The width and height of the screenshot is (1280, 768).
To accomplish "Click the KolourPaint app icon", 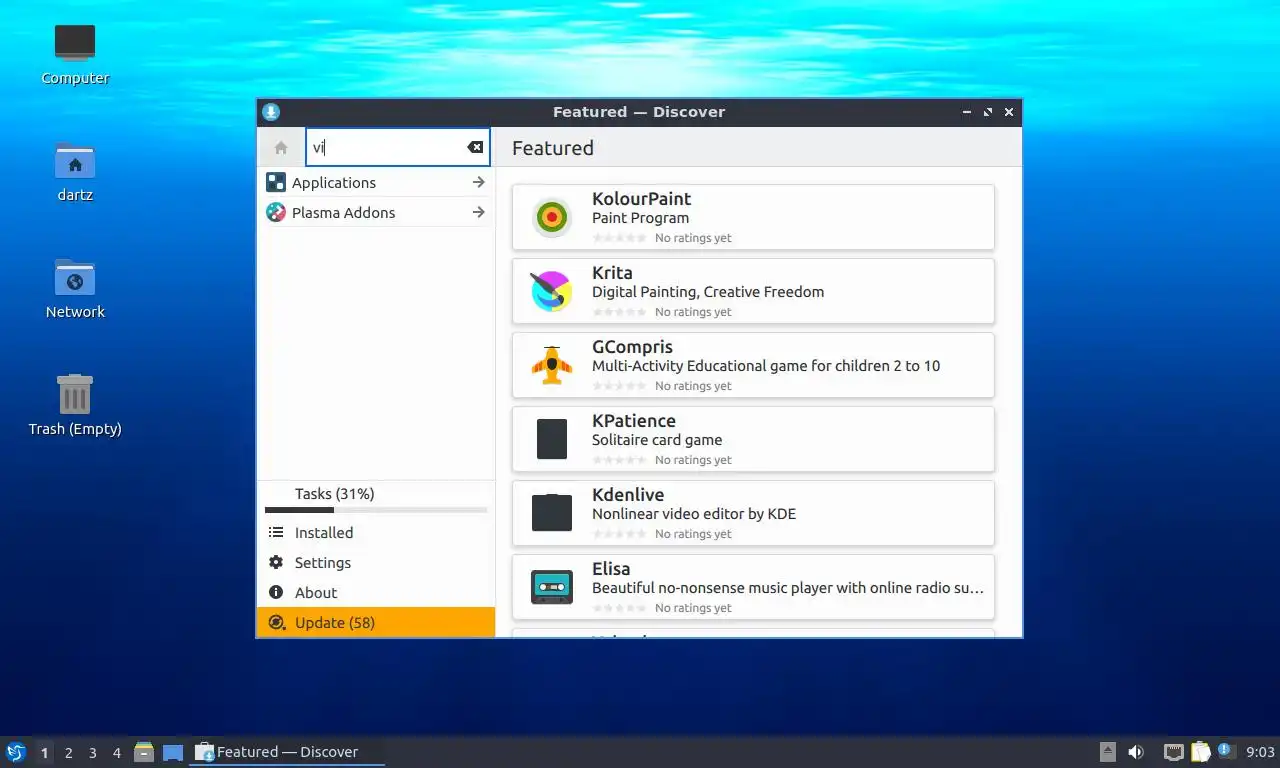I will [x=551, y=217].
